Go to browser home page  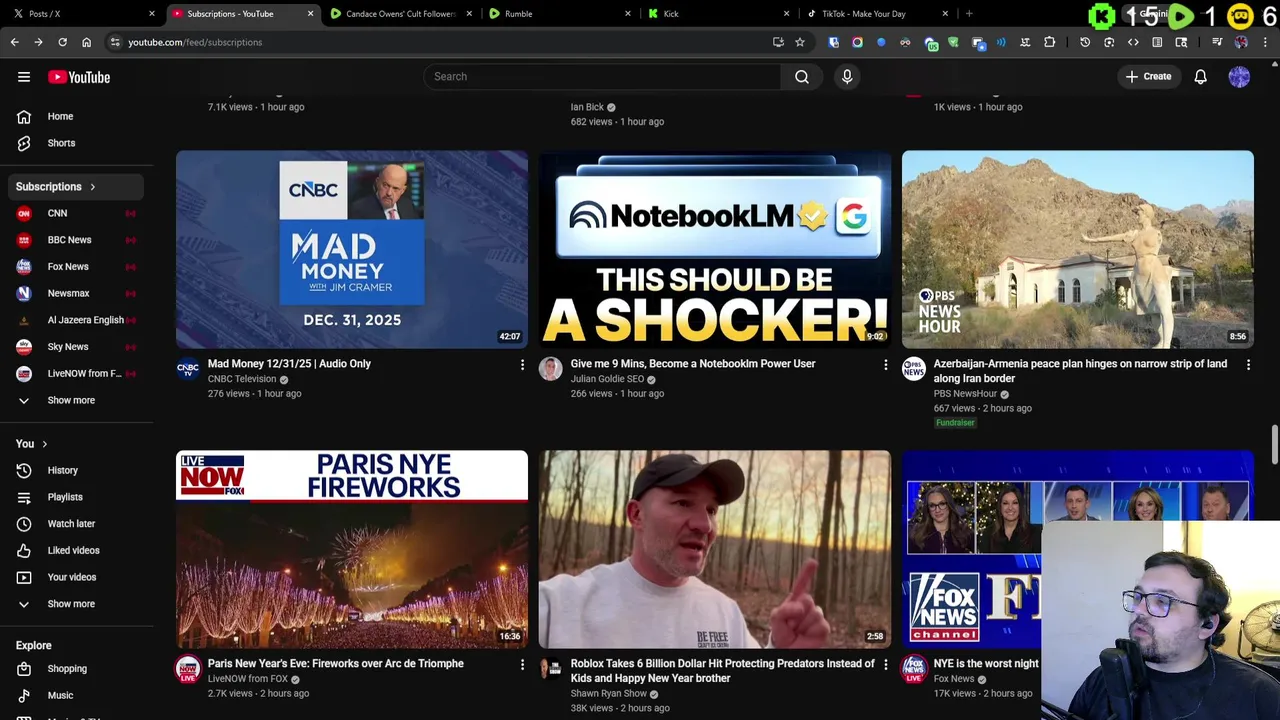86,42
